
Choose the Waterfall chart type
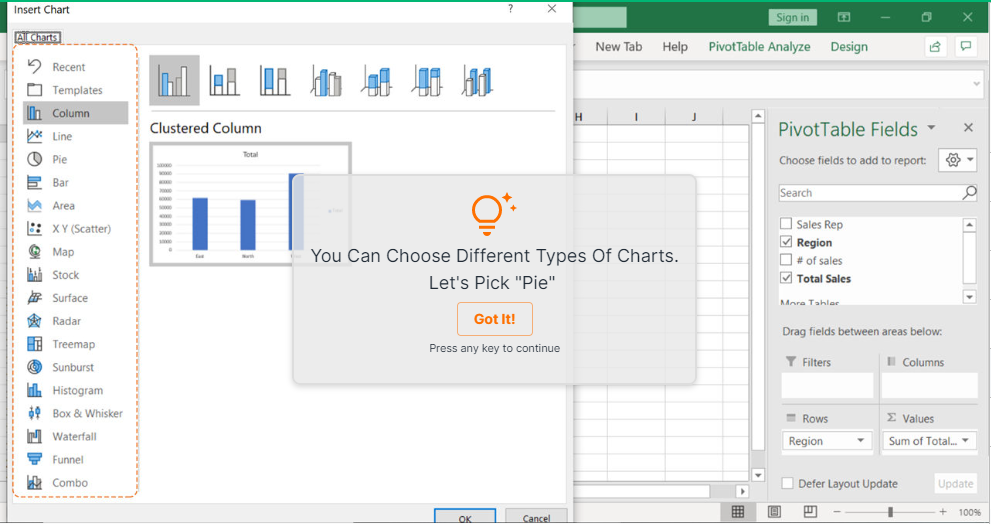(75, 436)
